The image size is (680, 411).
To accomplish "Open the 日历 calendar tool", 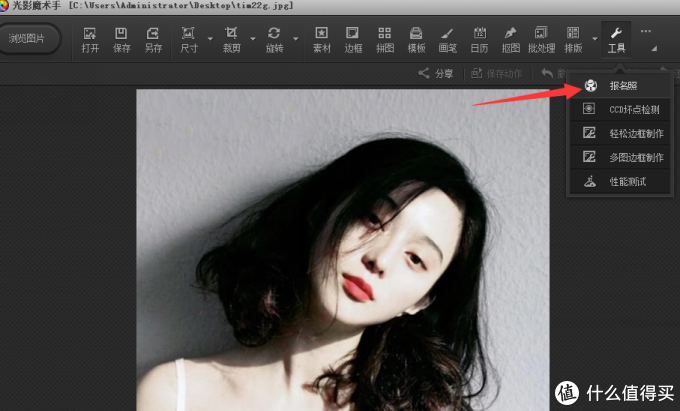I will pyautogui.click(x=479, y=40).
